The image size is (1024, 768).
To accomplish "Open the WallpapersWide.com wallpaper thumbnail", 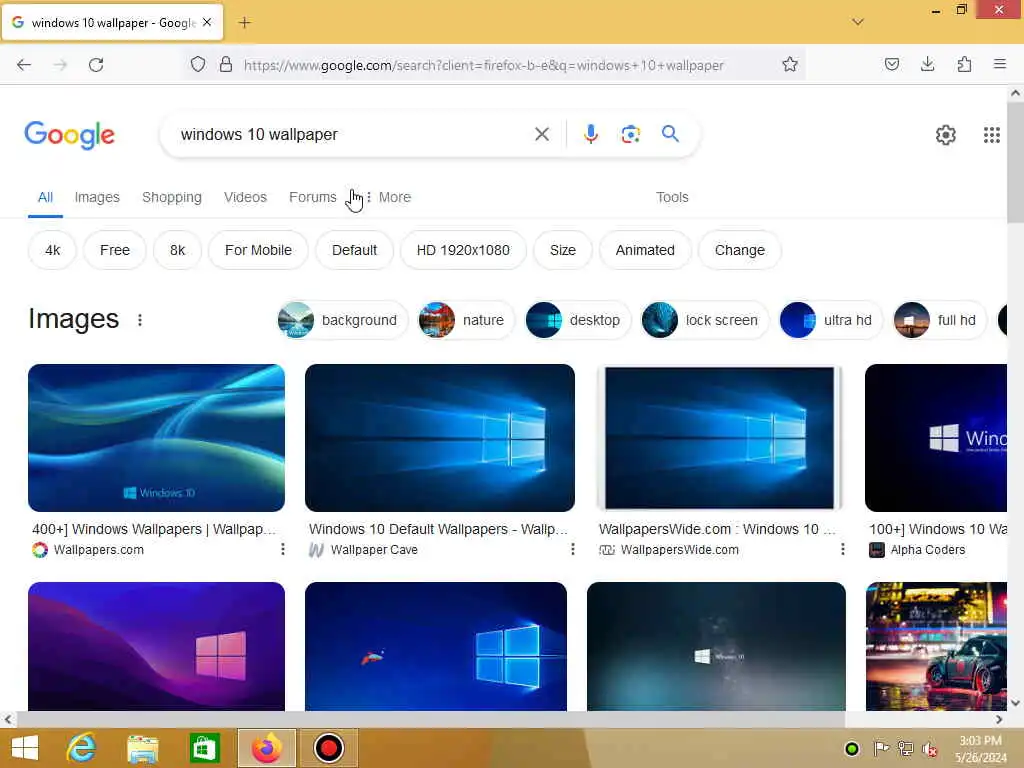I will coord(719,438).
